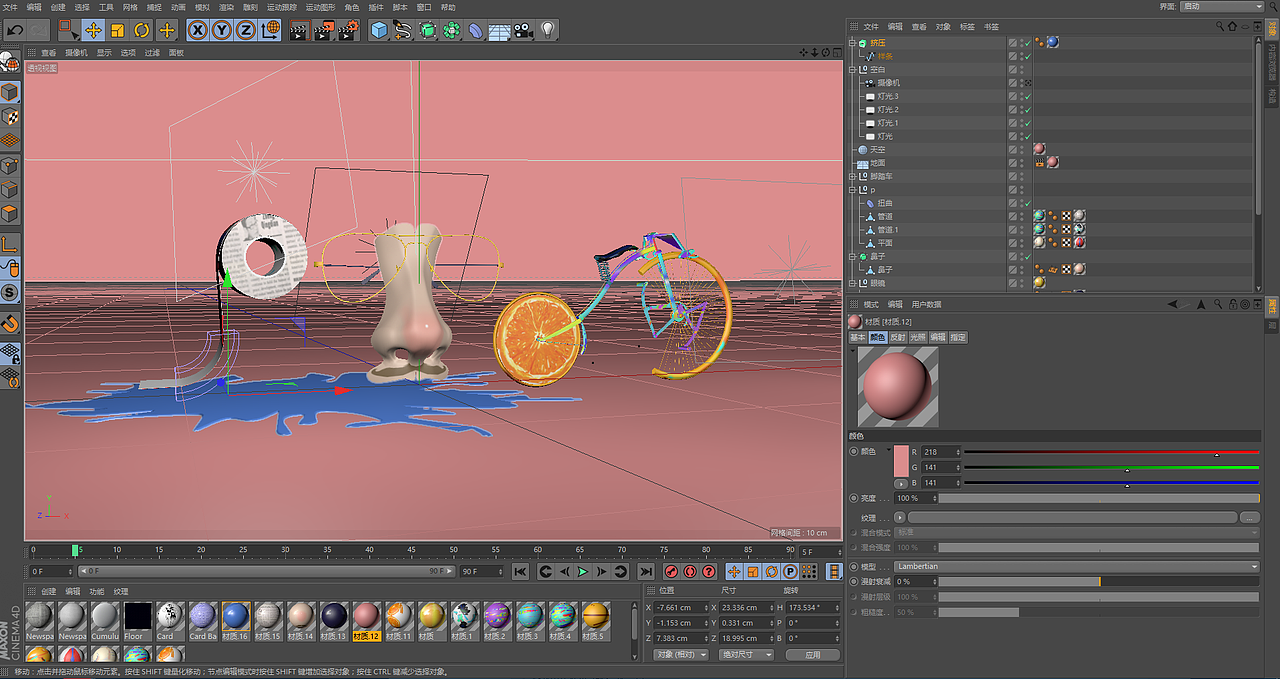Open the 文件 main menu
Screen dimensions: 1280x679
tap(10, 7)
